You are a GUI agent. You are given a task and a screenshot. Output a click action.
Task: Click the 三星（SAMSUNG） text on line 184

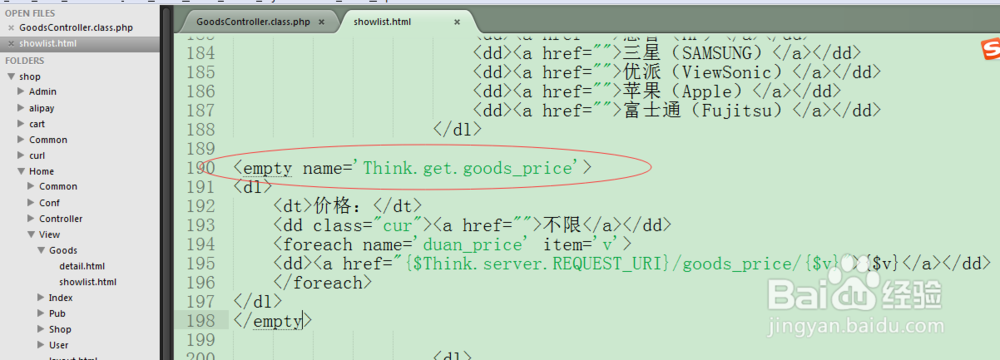coord(696,53)
